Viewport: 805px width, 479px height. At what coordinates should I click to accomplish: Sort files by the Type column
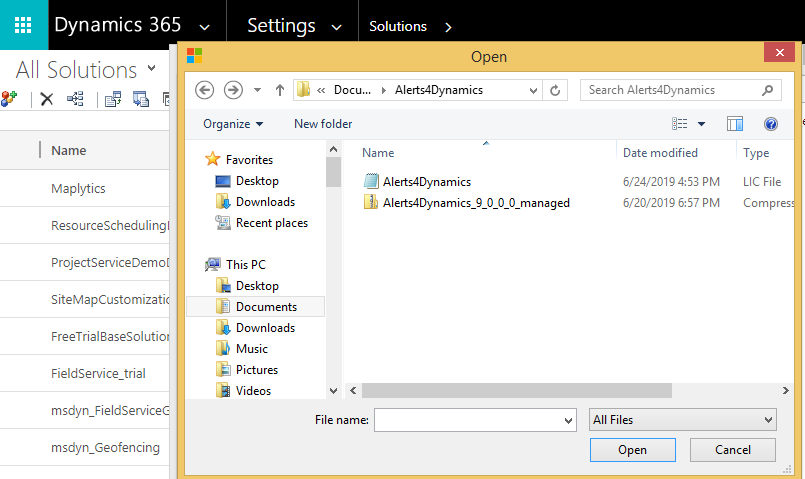coord(756,152)
